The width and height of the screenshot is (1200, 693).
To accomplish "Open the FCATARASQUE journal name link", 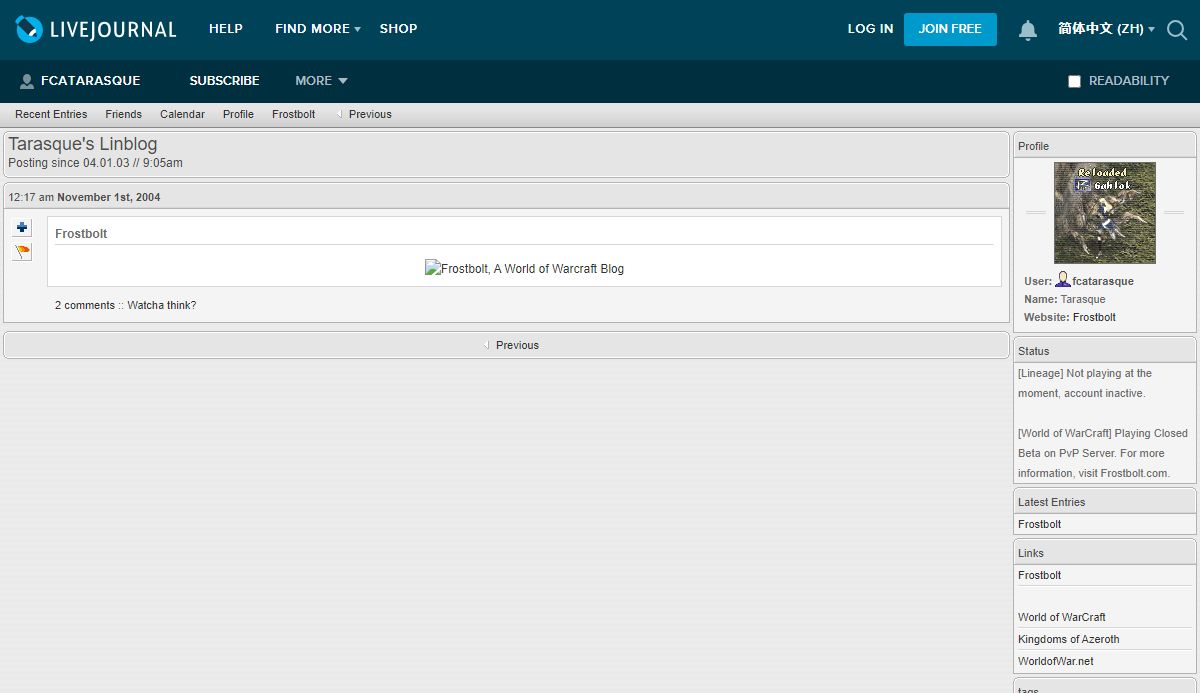I will 90,81.
